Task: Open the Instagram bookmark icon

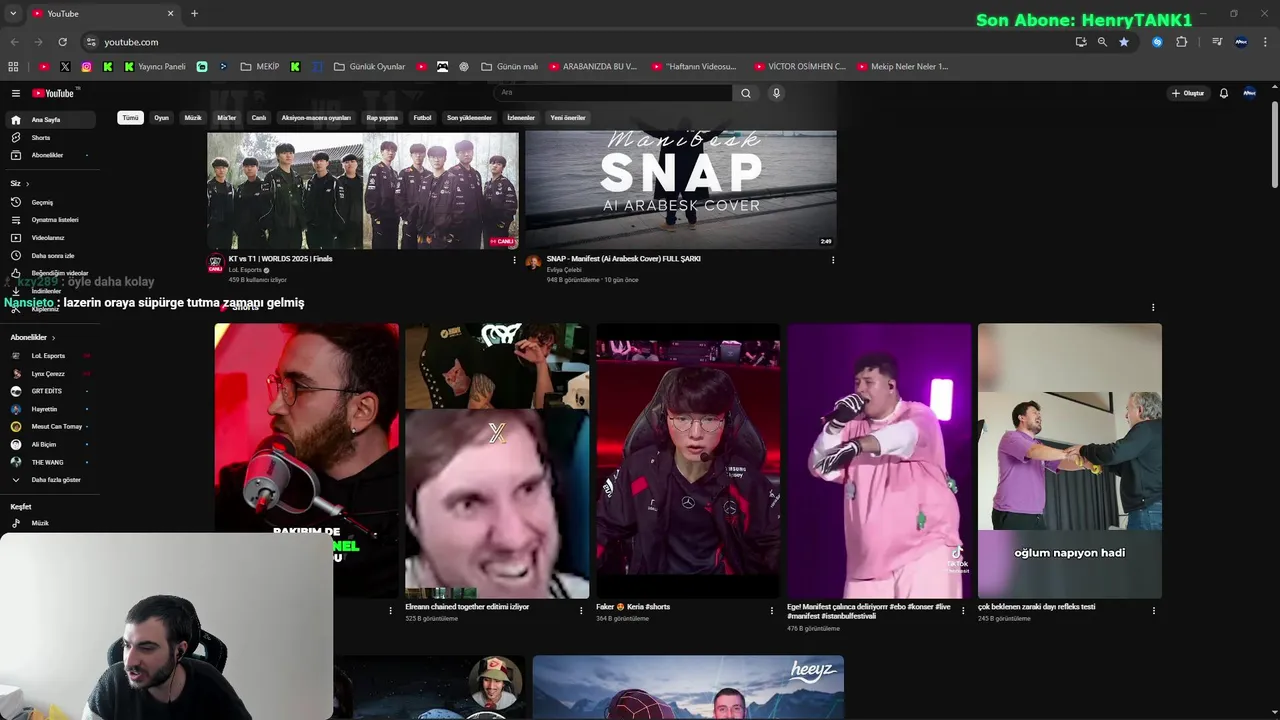Action: (x=87, y=67)
